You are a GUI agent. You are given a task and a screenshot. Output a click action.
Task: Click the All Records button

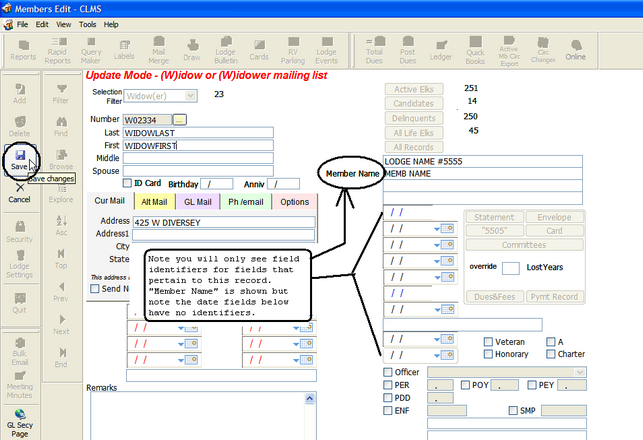click(413, 147)
